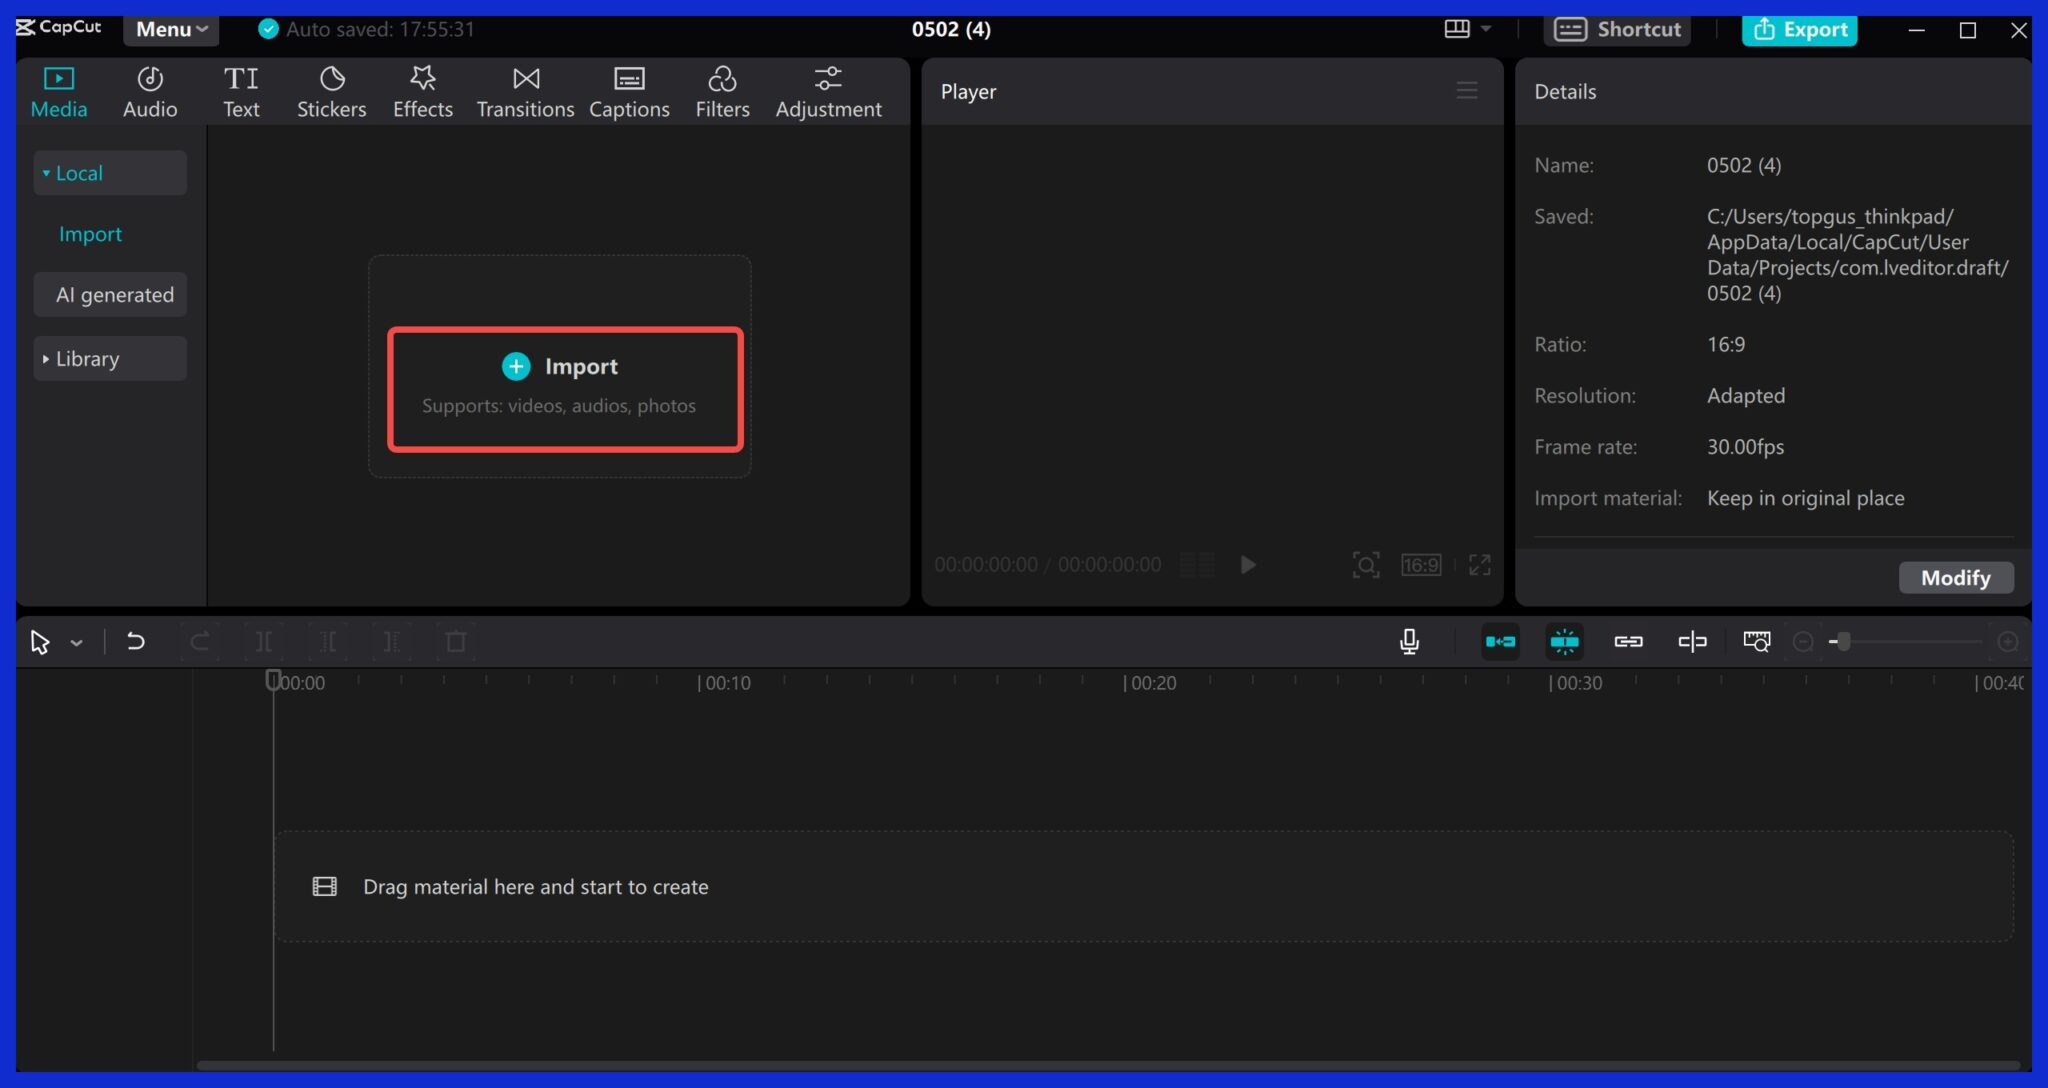The image size is (2048, 1088).
Task: Open the Menu dropdown
Action: [x=171, y=29]
